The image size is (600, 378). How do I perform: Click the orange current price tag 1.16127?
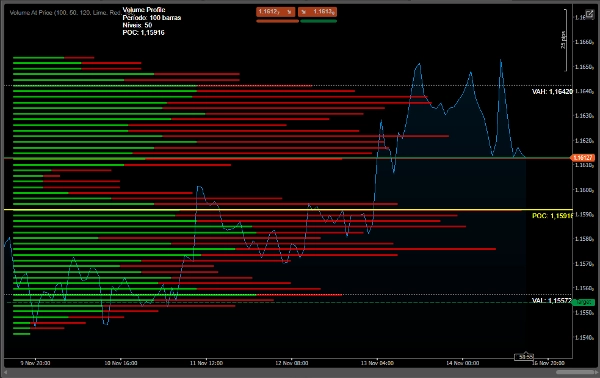(582, 158)
